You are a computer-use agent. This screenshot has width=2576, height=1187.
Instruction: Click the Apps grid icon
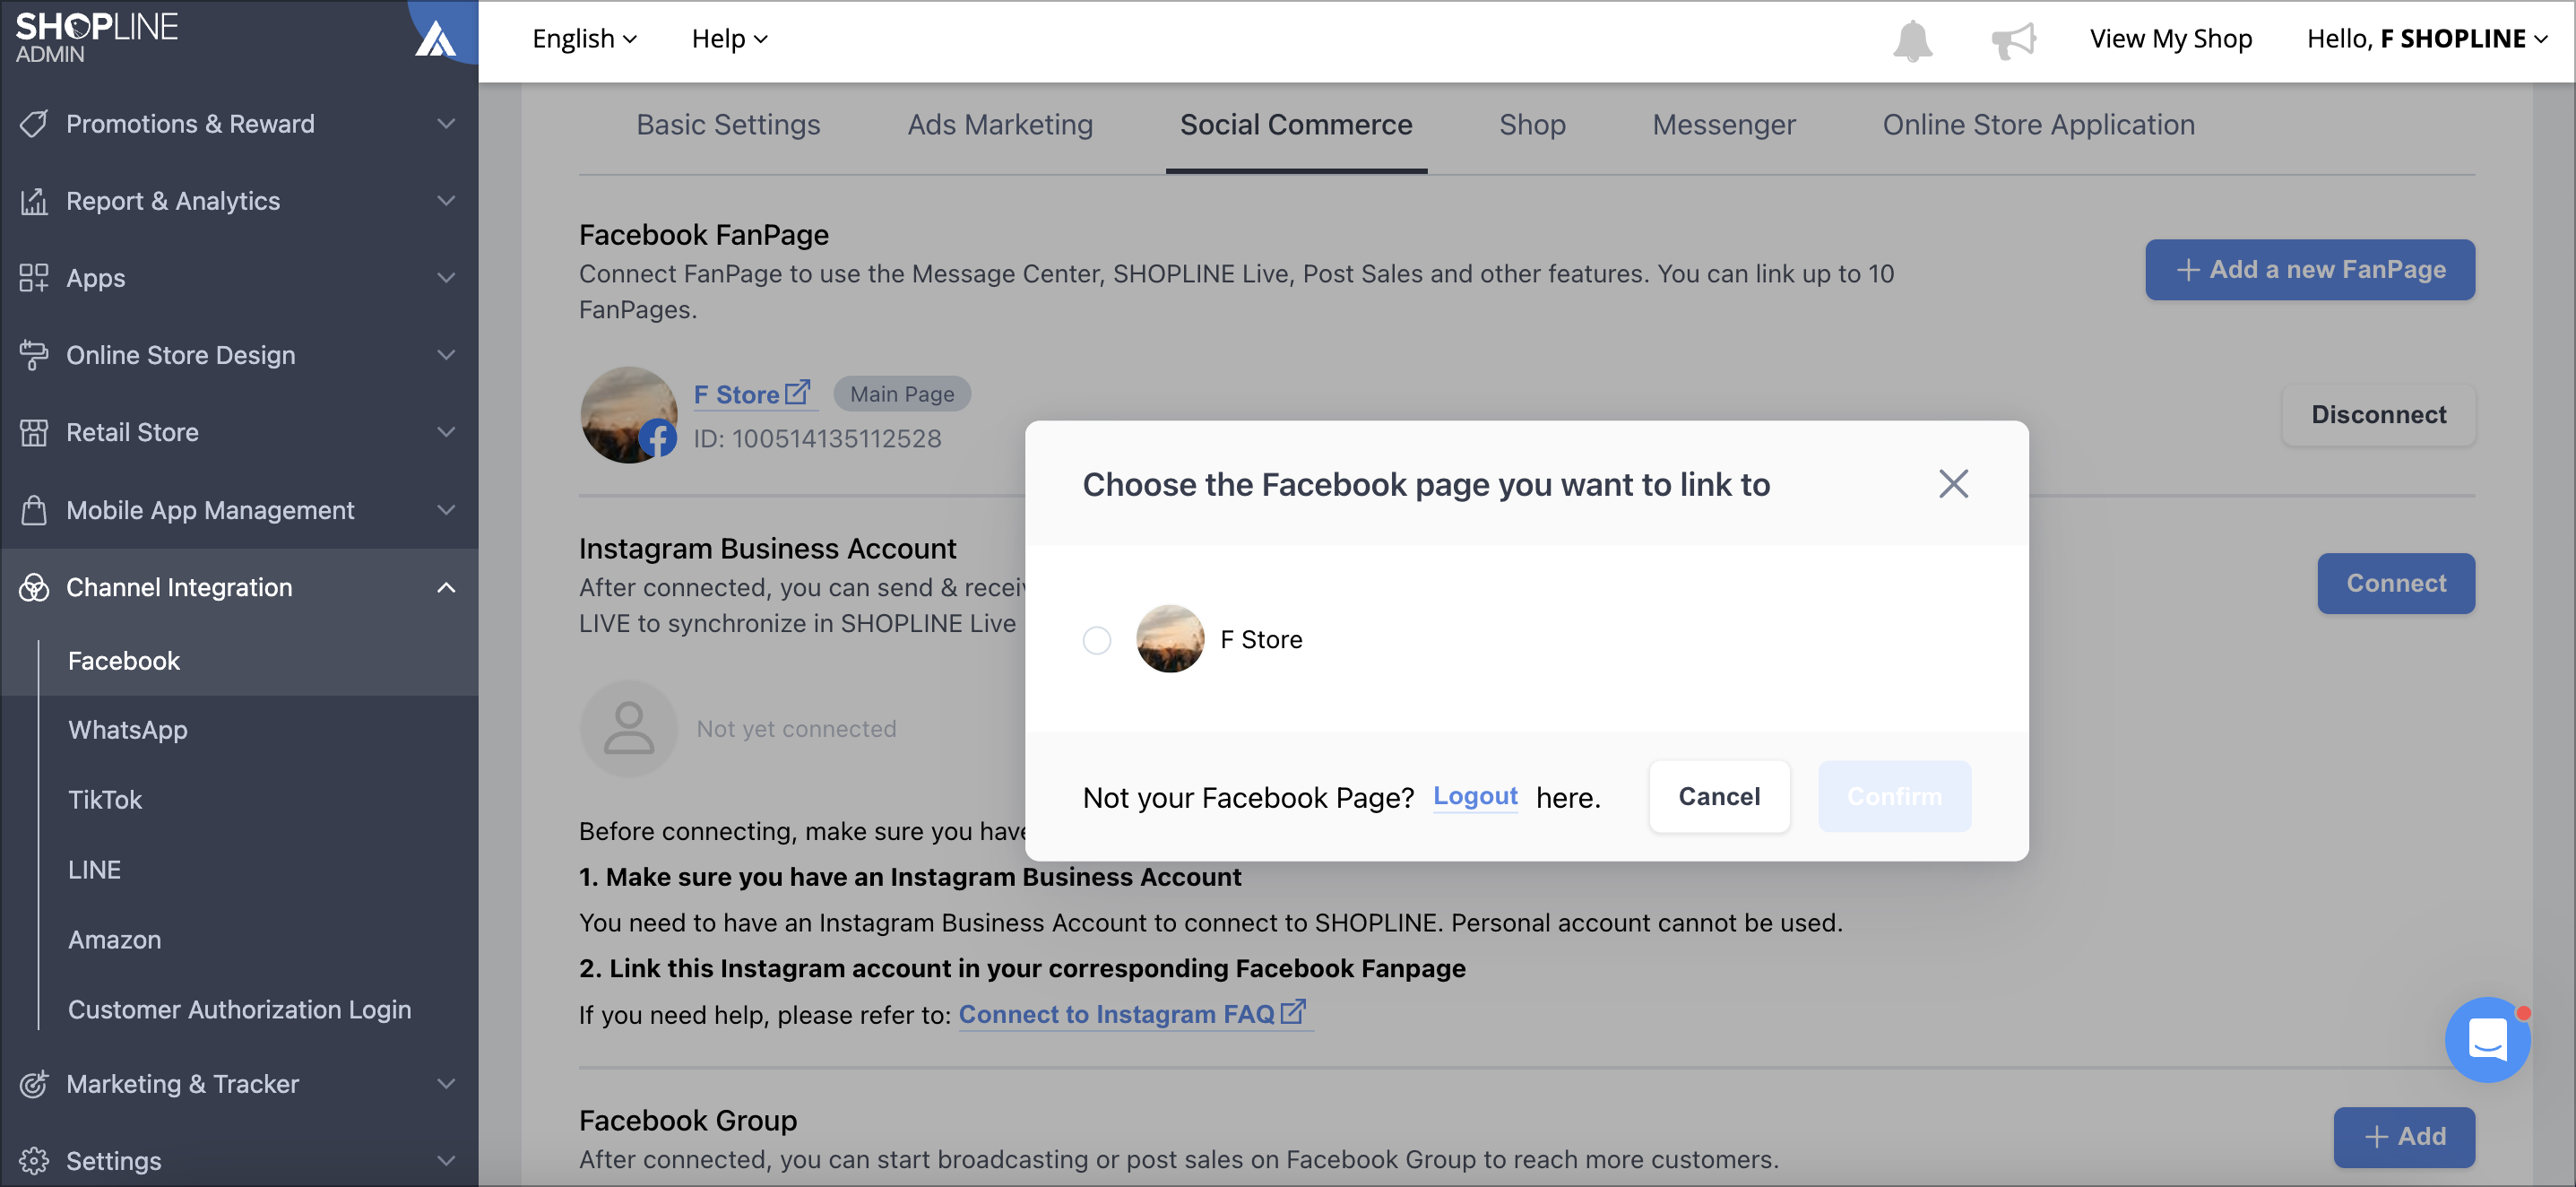pyautogui.click(x=33, y=278)
